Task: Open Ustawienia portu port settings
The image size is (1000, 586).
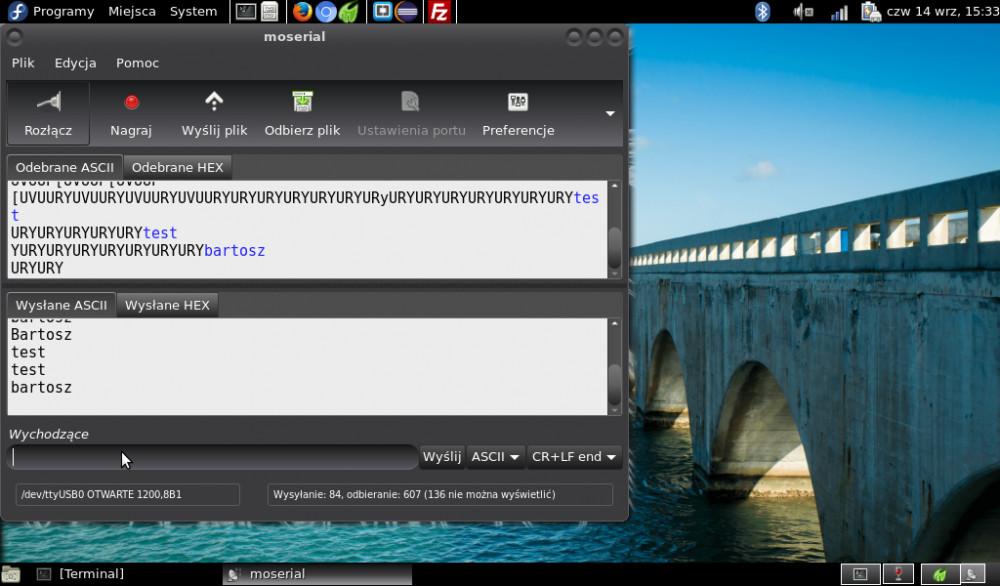Action: (411, 114)
